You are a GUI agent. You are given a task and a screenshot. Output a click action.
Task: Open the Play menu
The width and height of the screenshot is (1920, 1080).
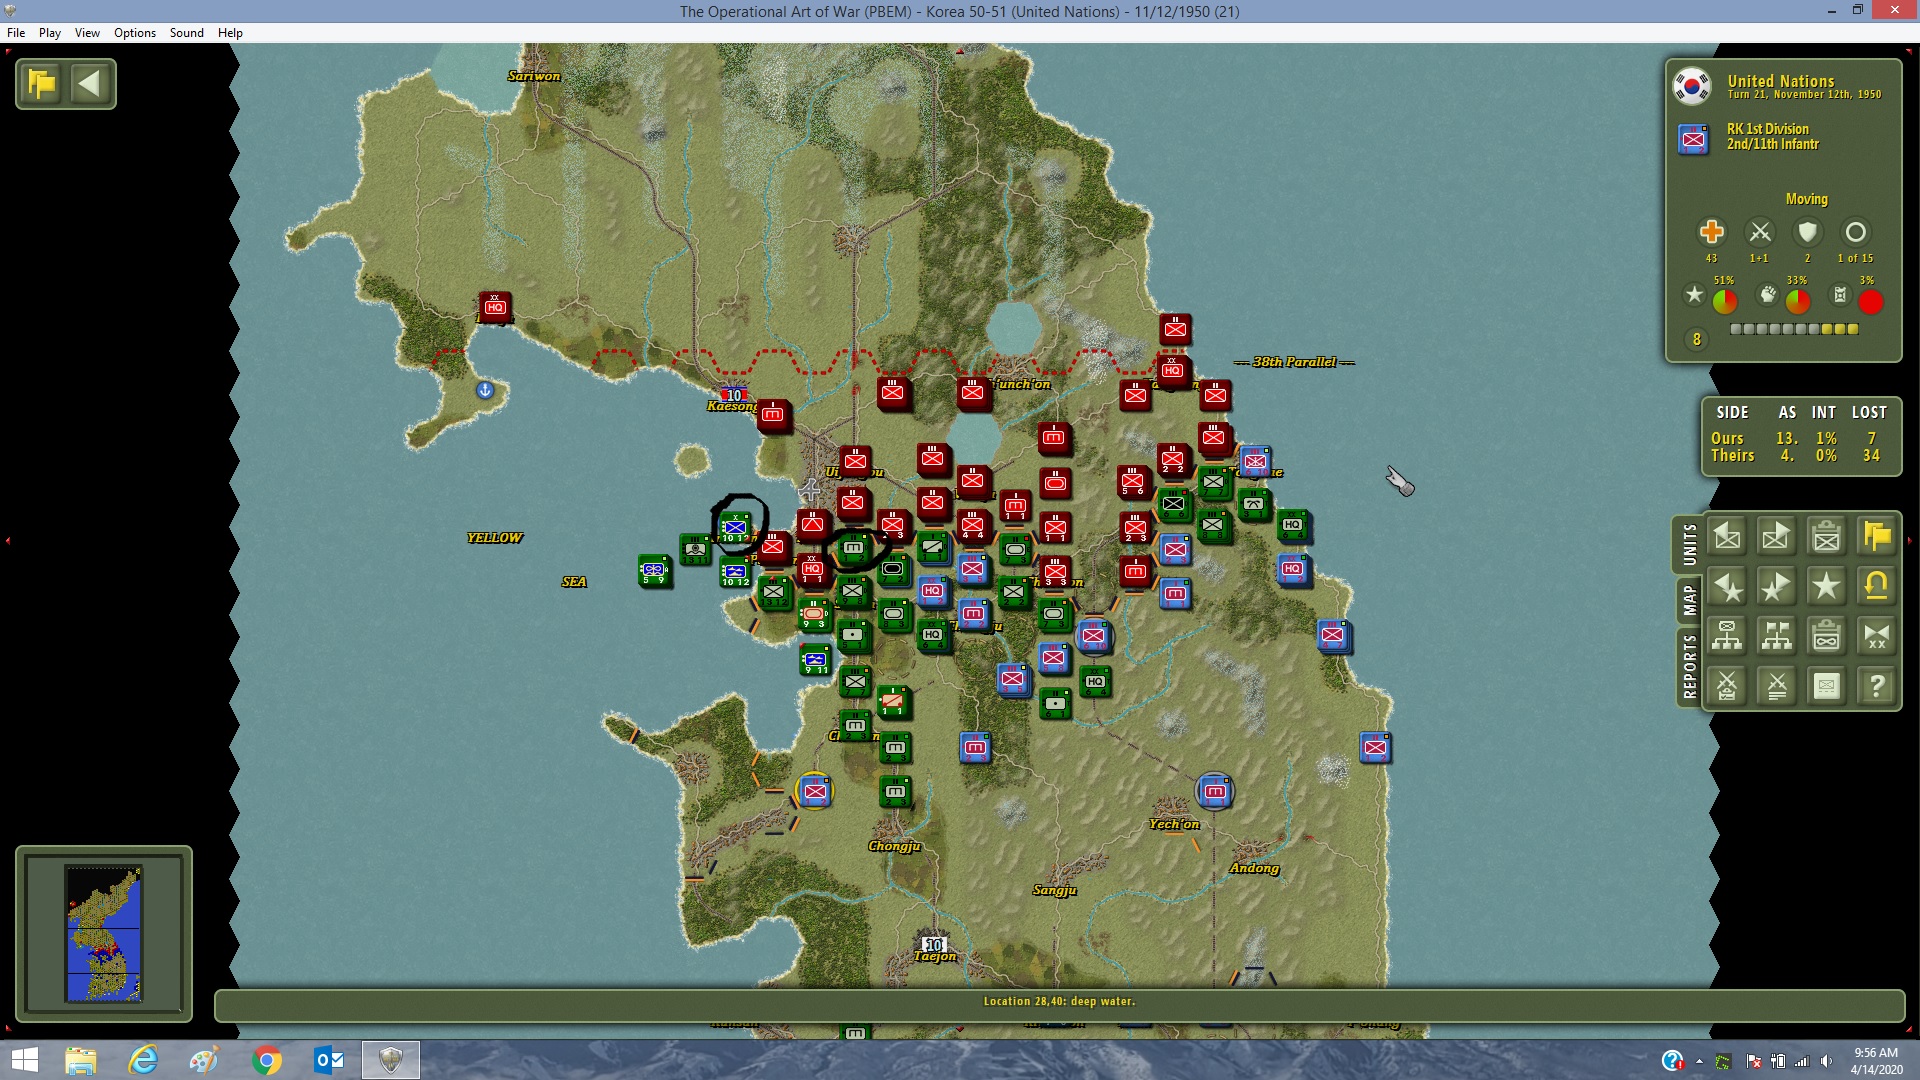click(x=50, y=33)
